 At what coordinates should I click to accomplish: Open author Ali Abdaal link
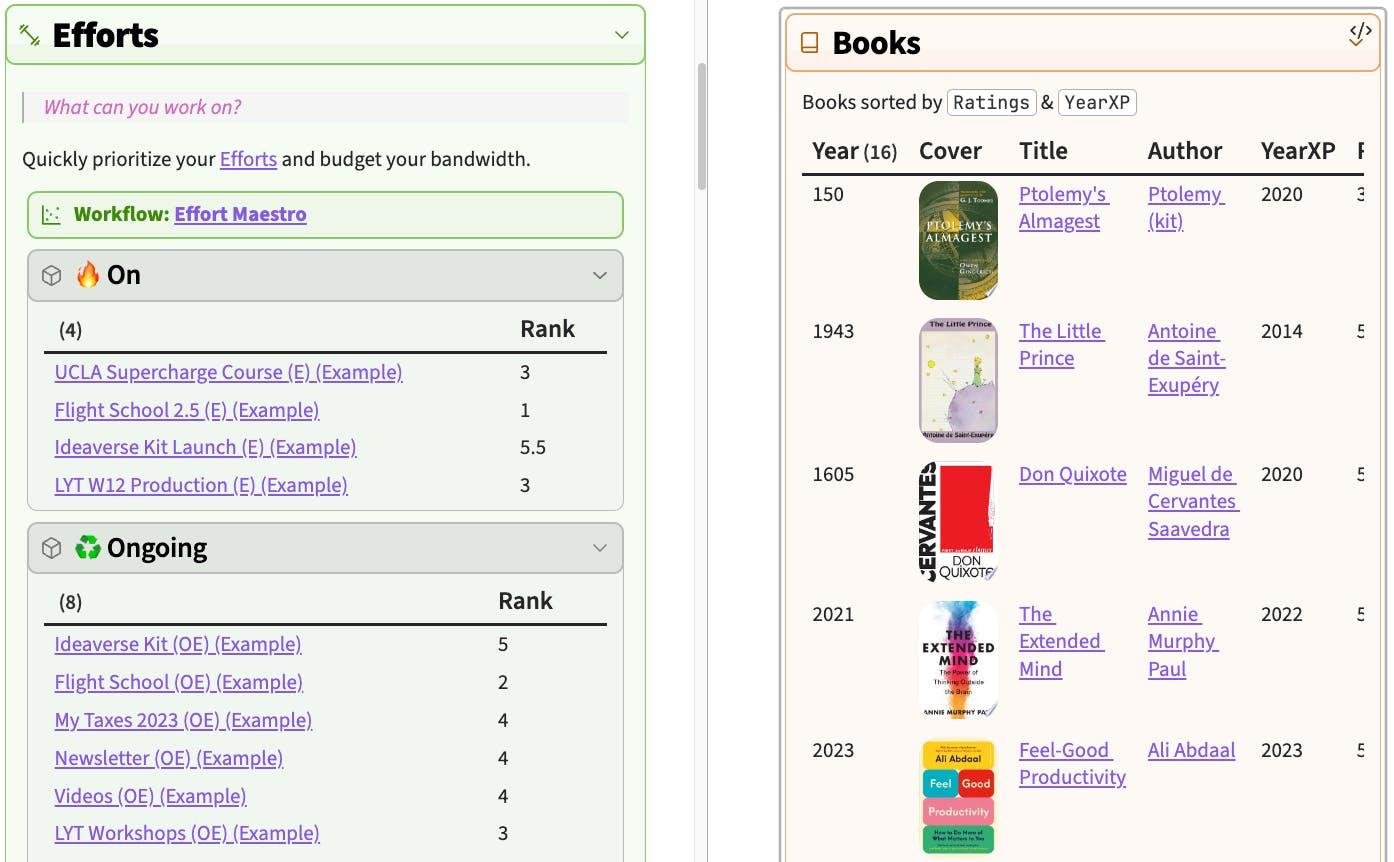(1191, 750)
